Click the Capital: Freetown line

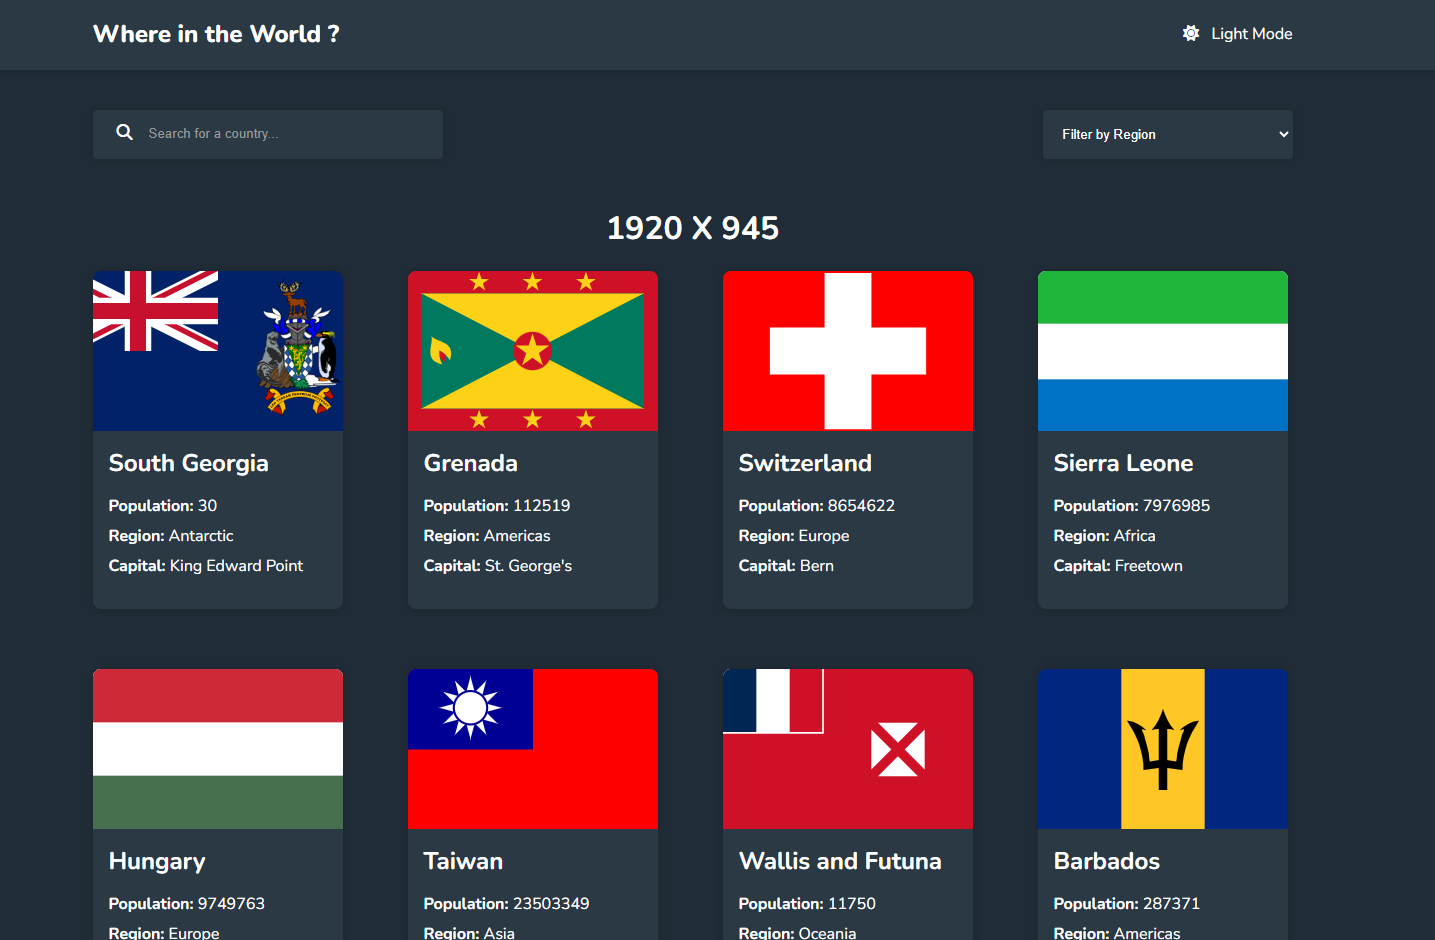click(1117, 566)
